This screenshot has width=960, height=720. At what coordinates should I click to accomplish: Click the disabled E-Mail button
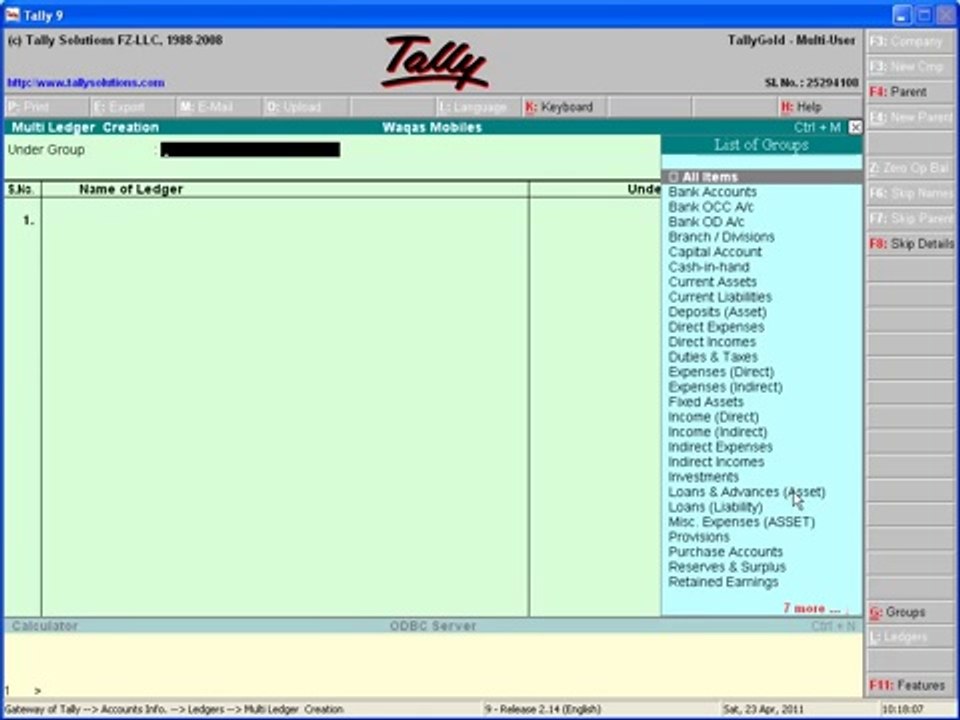219,107
